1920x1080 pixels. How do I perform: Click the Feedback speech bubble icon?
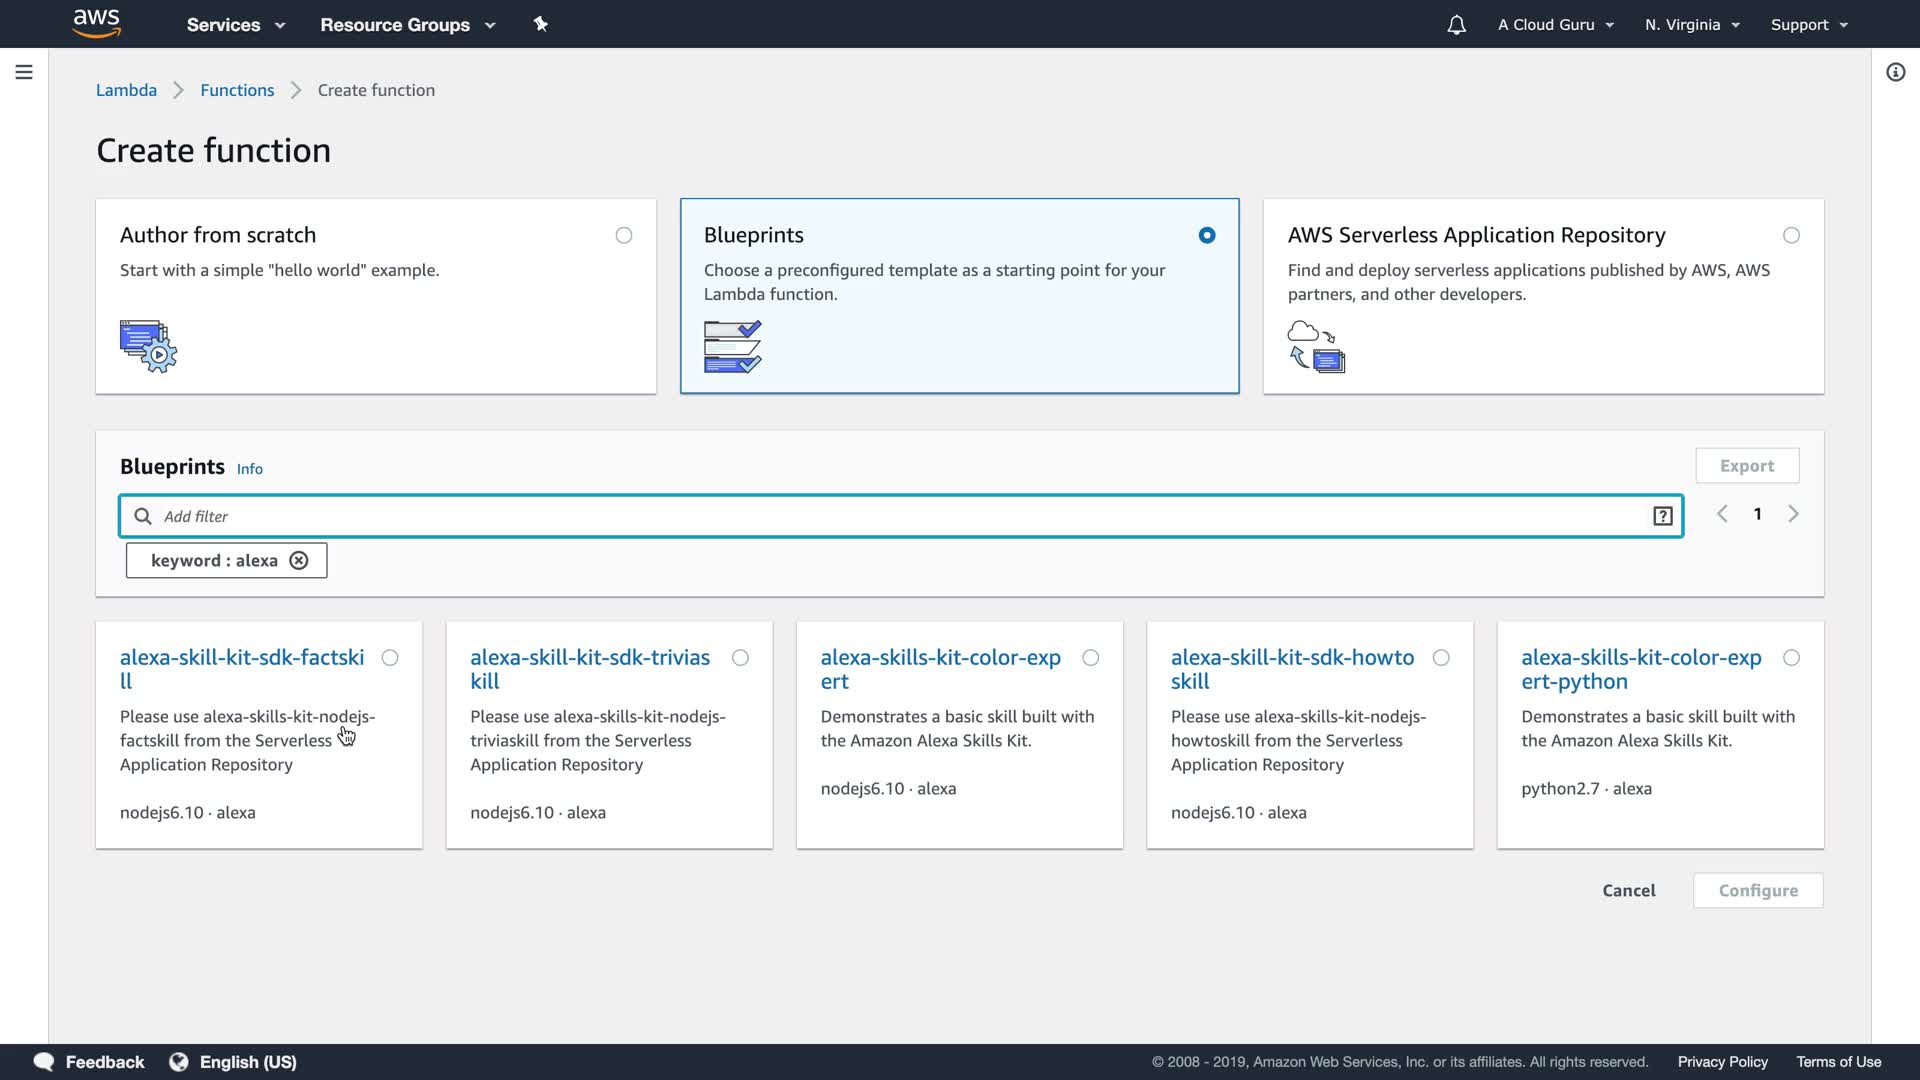tap(44, 1062)
